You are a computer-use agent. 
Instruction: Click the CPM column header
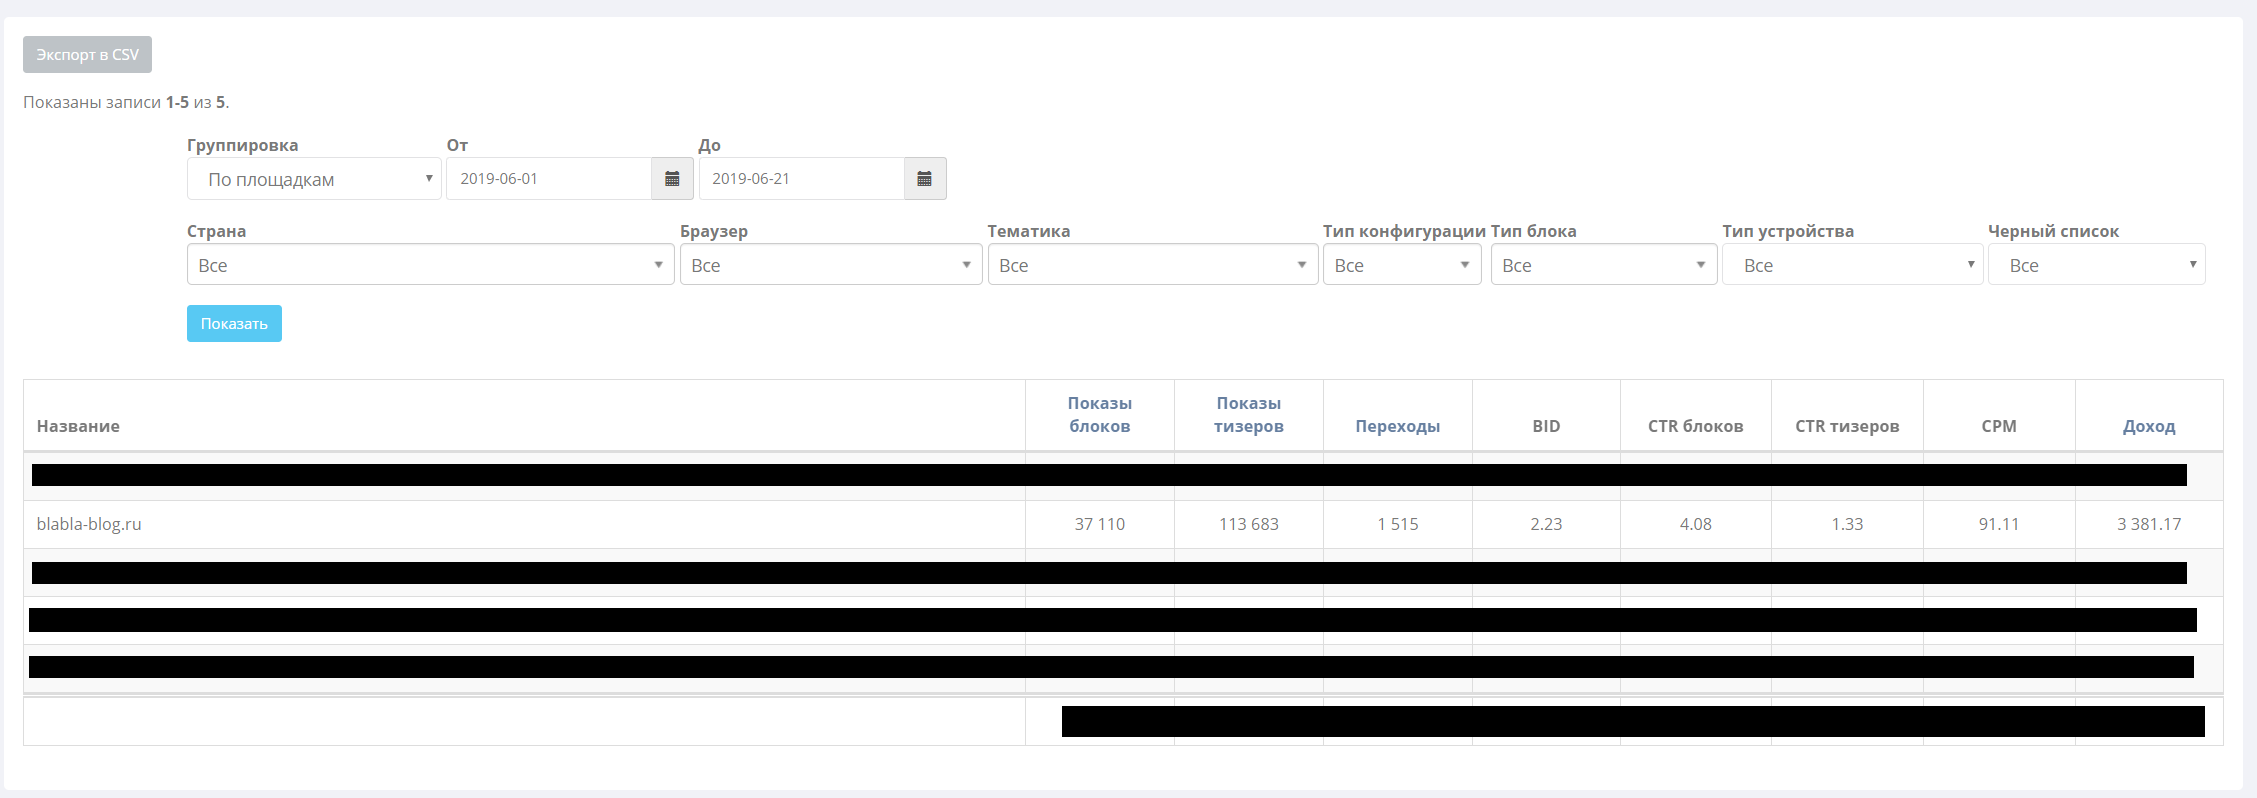1999,426
